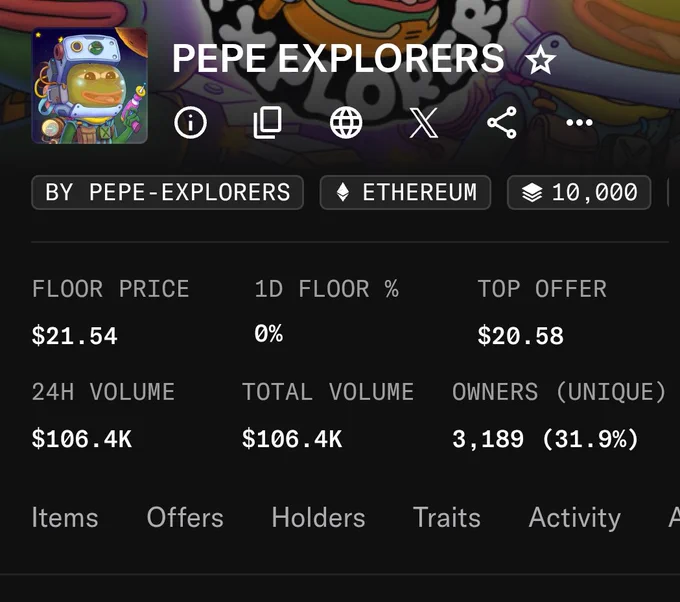Open the Traits tab
680x602 pixels.
click(x=447, y=517)
